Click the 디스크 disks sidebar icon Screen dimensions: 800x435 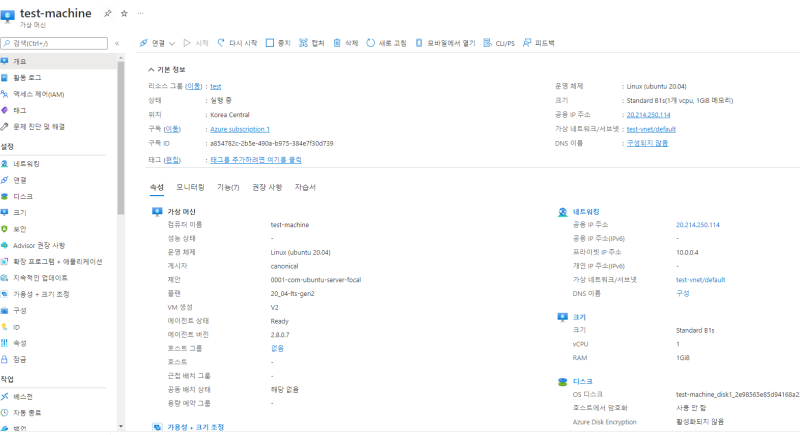click(5, 196)
